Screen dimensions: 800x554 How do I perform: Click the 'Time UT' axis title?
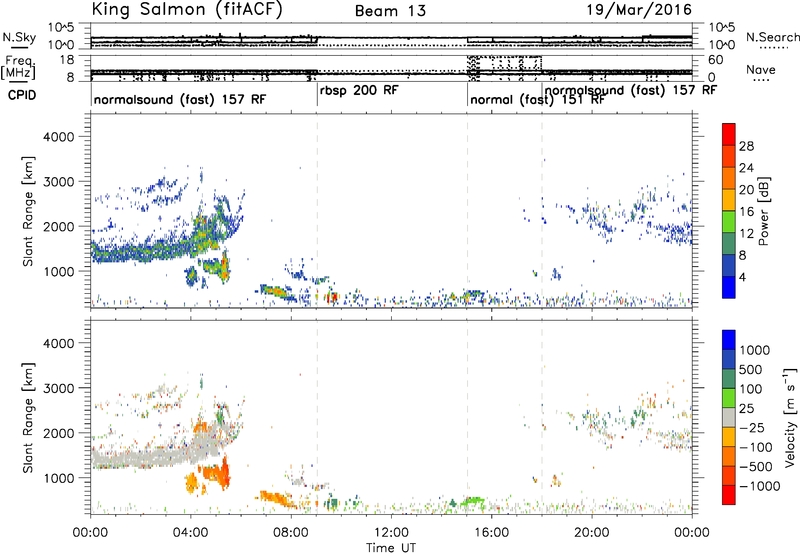(391, 547)
